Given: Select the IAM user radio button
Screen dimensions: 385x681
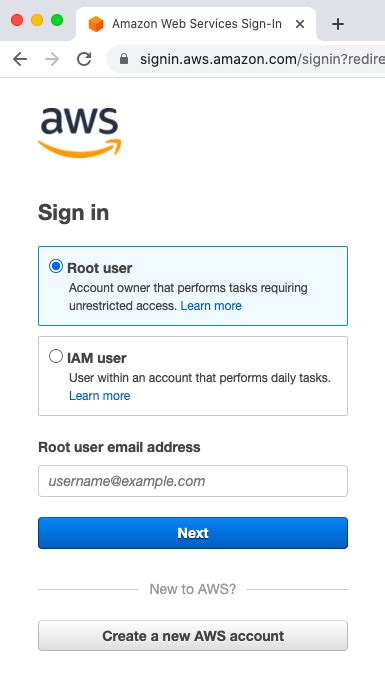Looking at the screenshot, I should pyautogui.click(x=56, y=356).
